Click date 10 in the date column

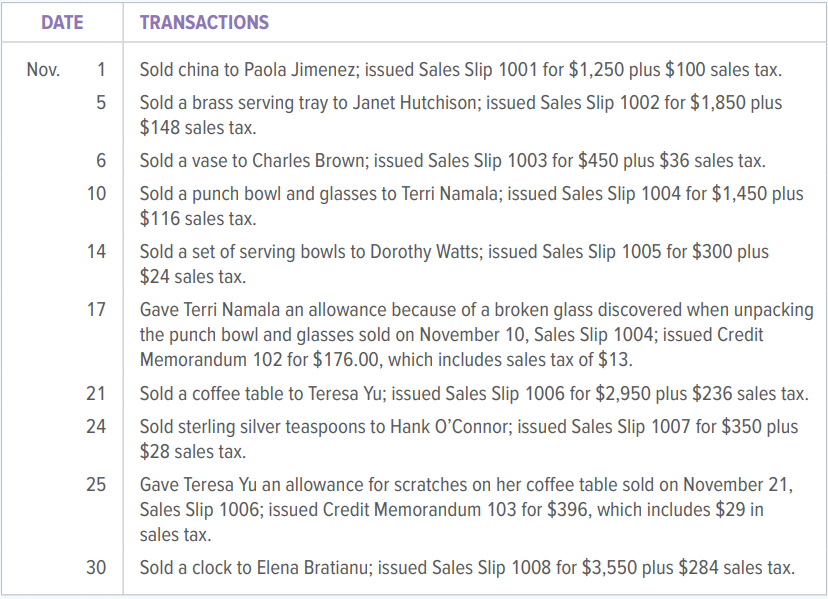(x=97, y=194)
